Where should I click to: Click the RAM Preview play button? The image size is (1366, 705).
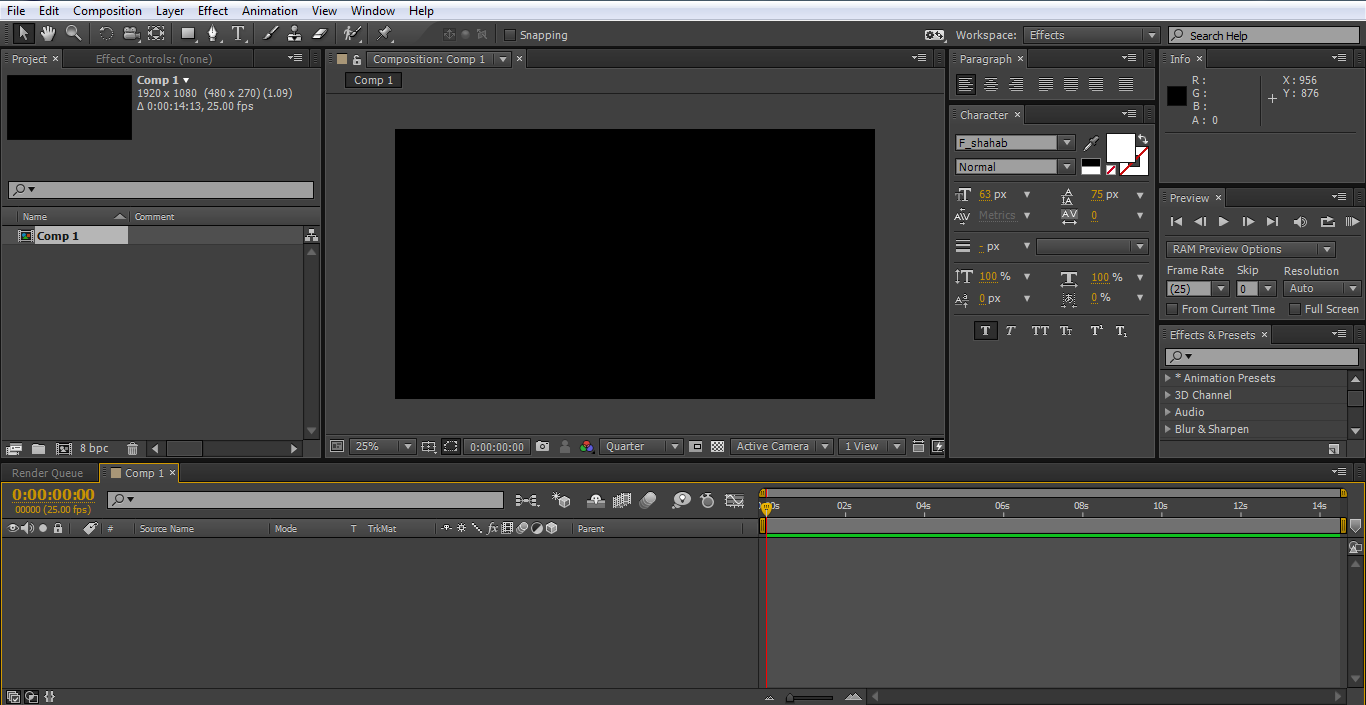tap(1352, 222)
